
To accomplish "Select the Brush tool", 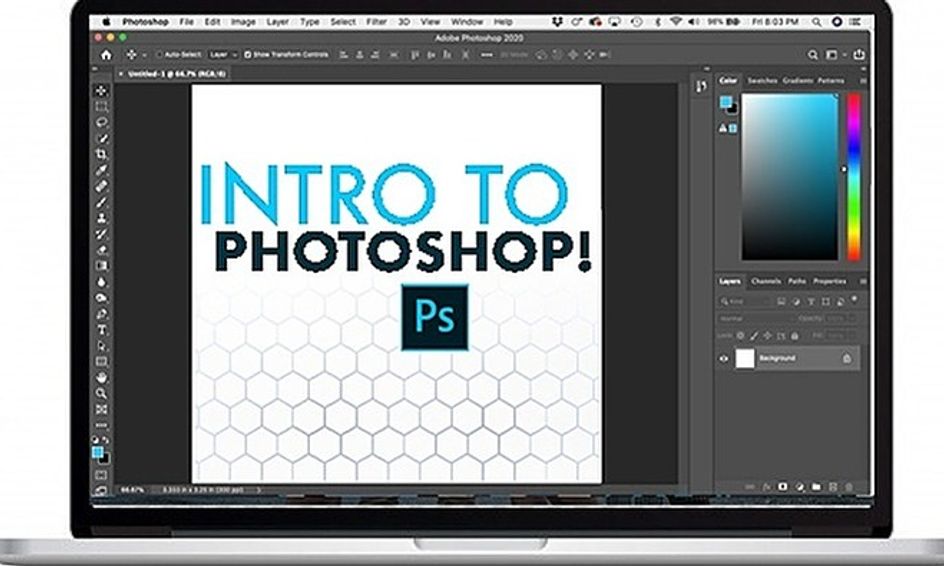I will point(101,202).
